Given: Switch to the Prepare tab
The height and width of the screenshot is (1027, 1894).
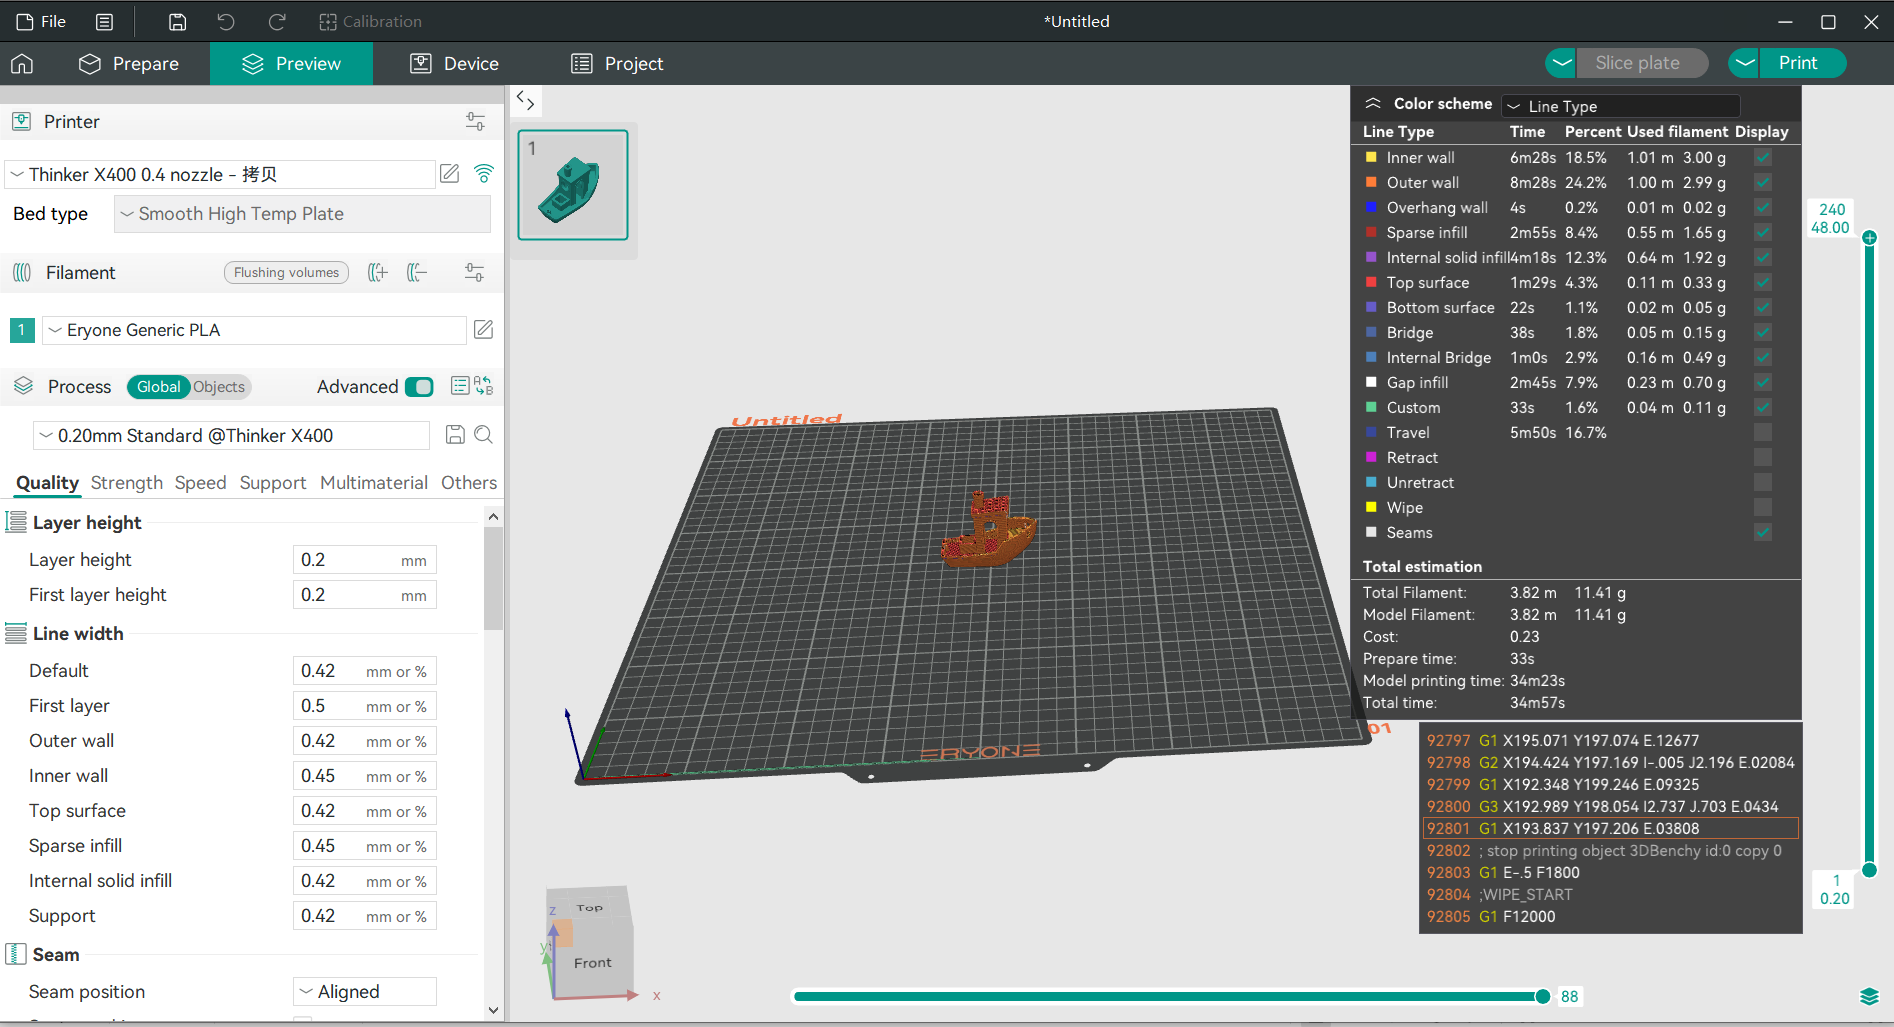Looking at the screenshot, I should [129, 64].
